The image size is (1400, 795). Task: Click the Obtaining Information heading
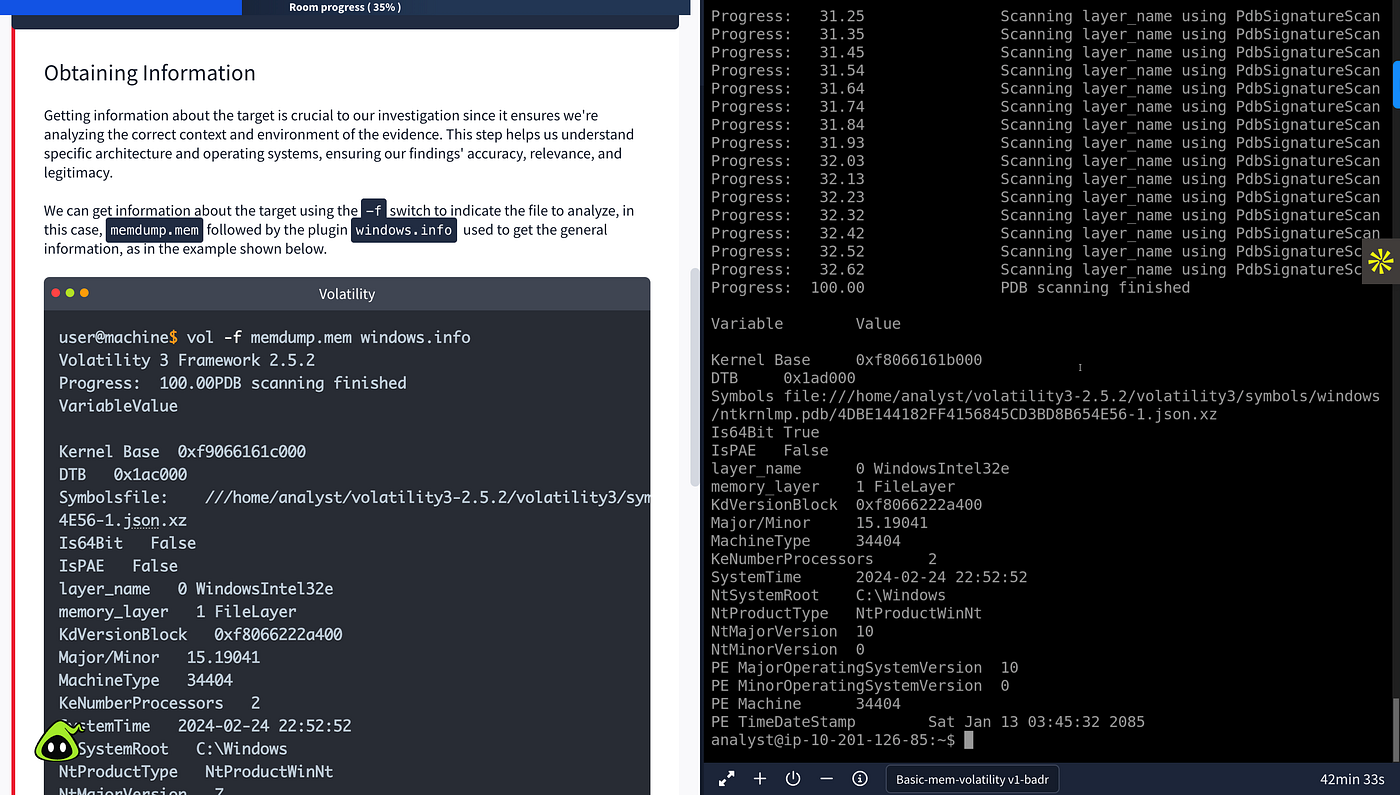click(150, 73)
